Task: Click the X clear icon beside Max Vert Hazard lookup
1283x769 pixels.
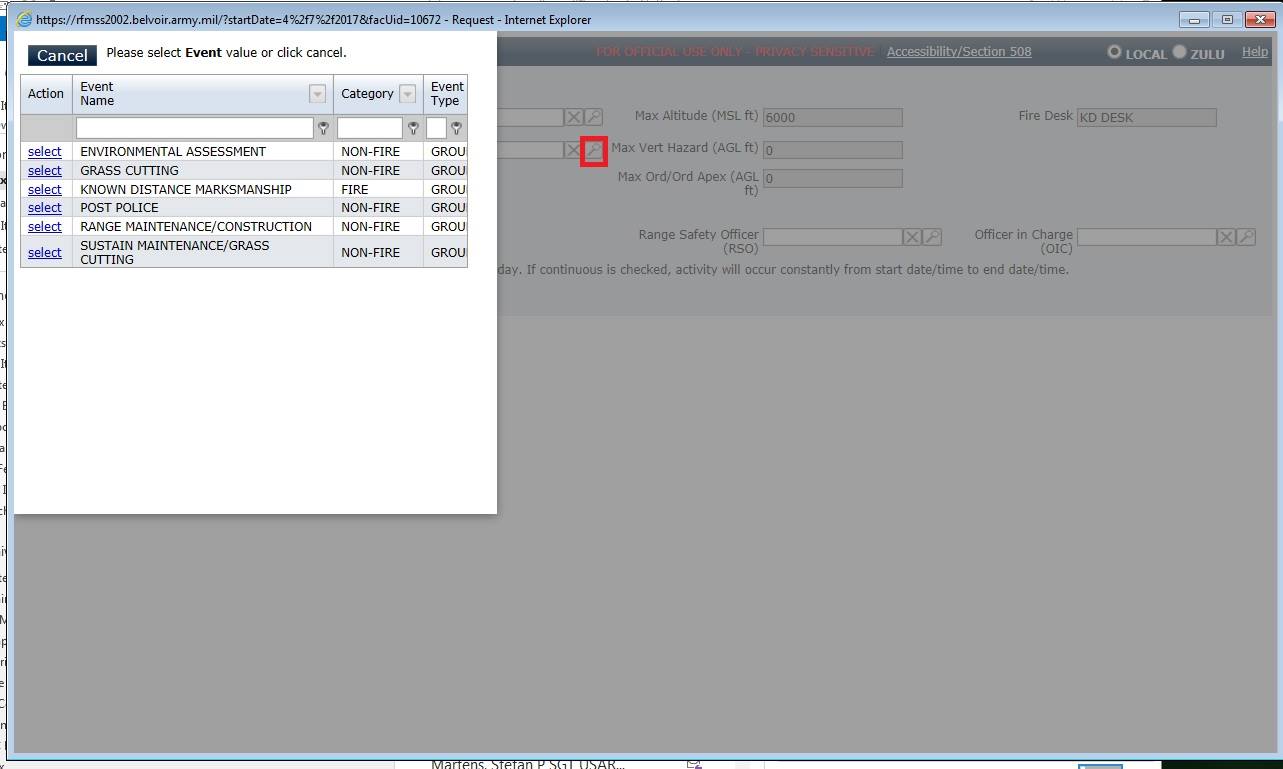Action: [573, 150]
